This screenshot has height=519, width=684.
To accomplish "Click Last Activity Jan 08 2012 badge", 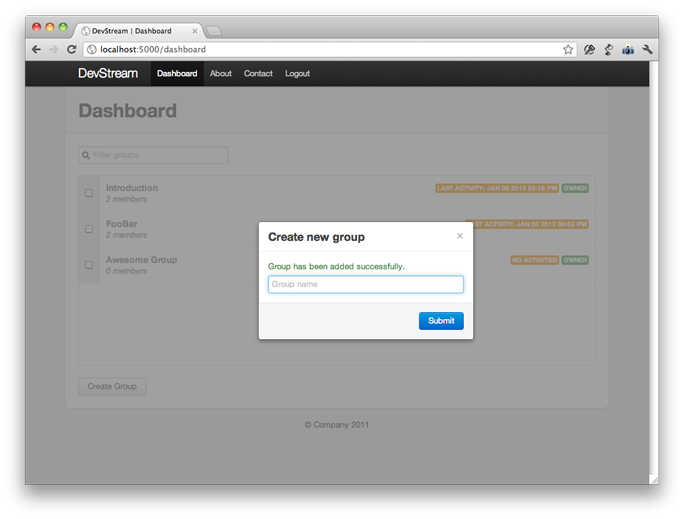I will [497, 188].
